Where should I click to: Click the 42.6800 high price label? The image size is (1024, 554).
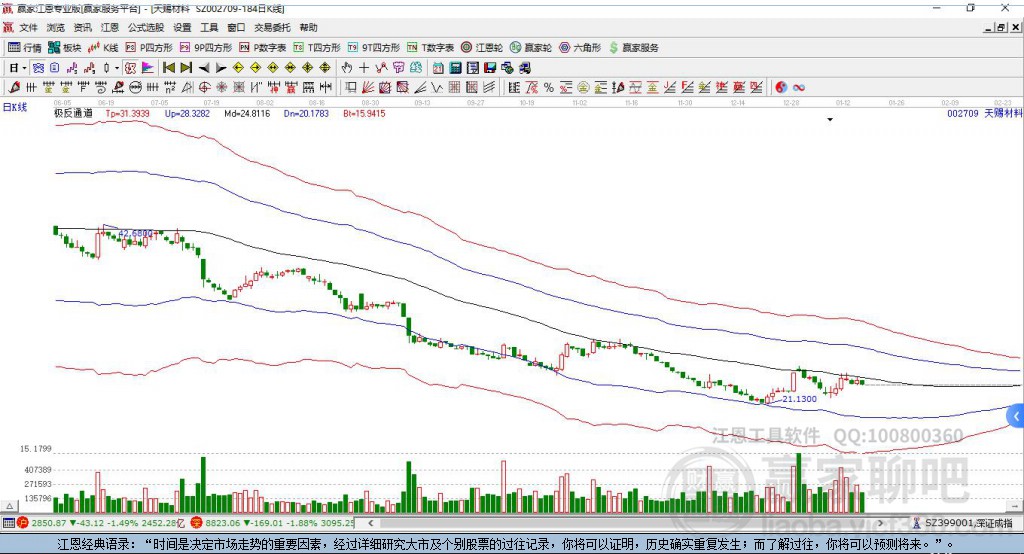coord(135,233)
